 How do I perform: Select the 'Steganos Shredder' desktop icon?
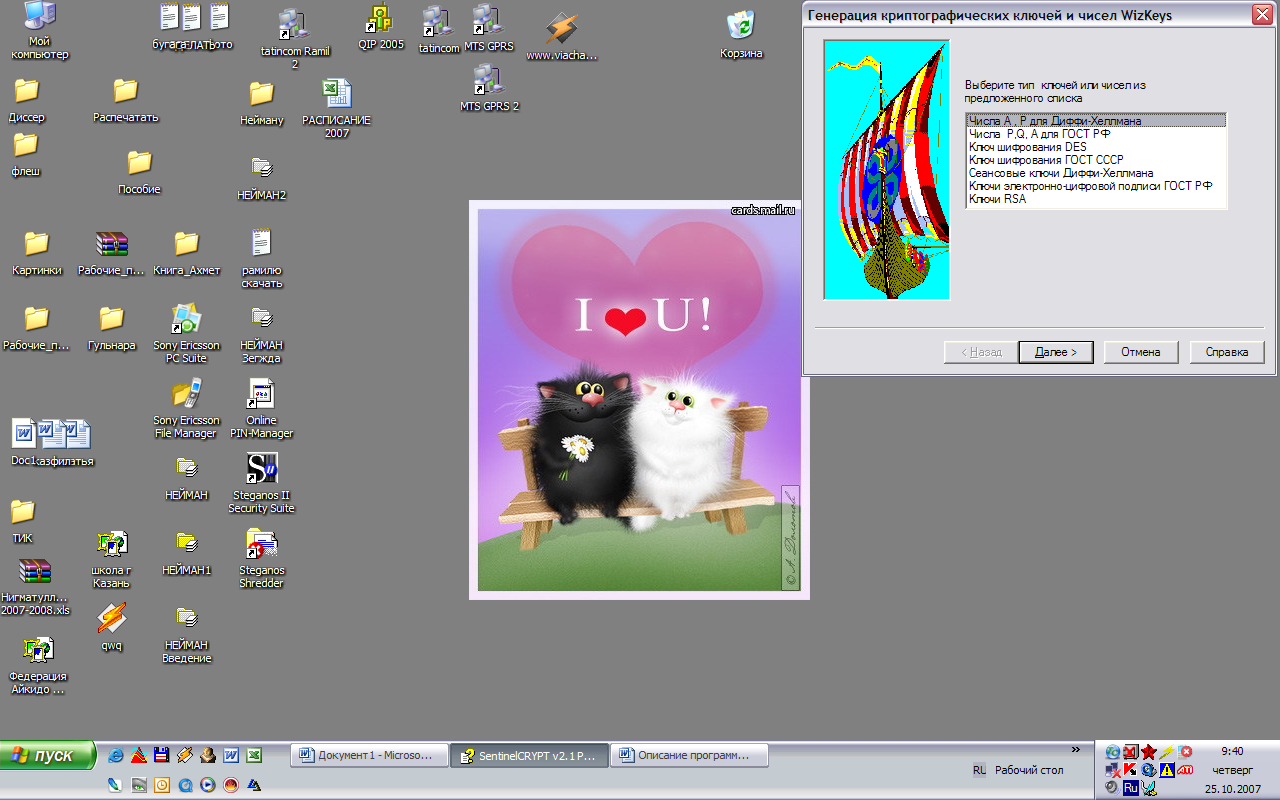coord(261,559)
